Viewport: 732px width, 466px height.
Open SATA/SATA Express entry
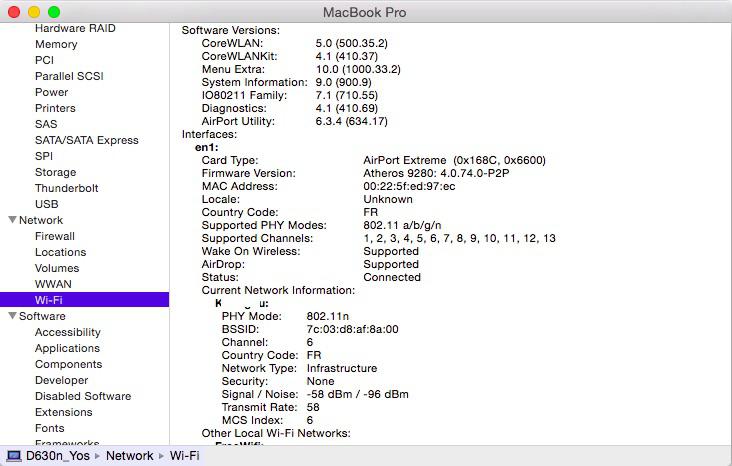click(87, 140)
